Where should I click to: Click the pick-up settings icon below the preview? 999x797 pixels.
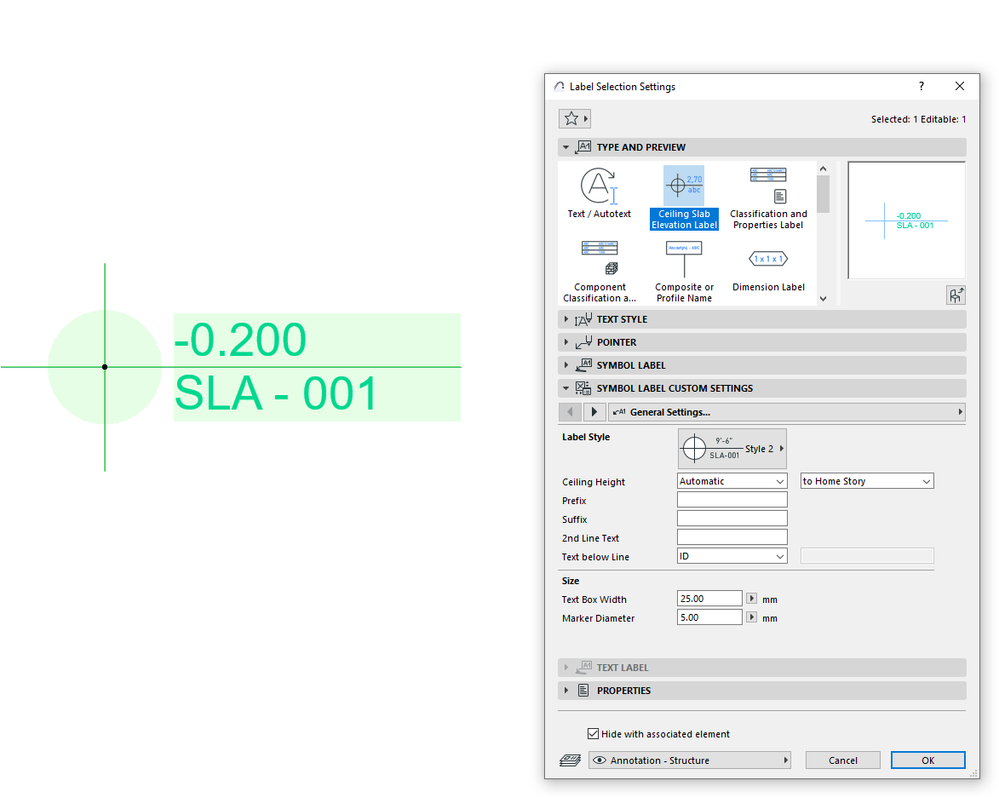(956, 295)
